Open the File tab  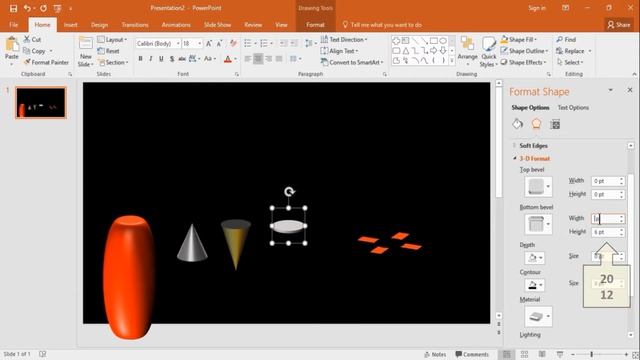pos(13,25)
